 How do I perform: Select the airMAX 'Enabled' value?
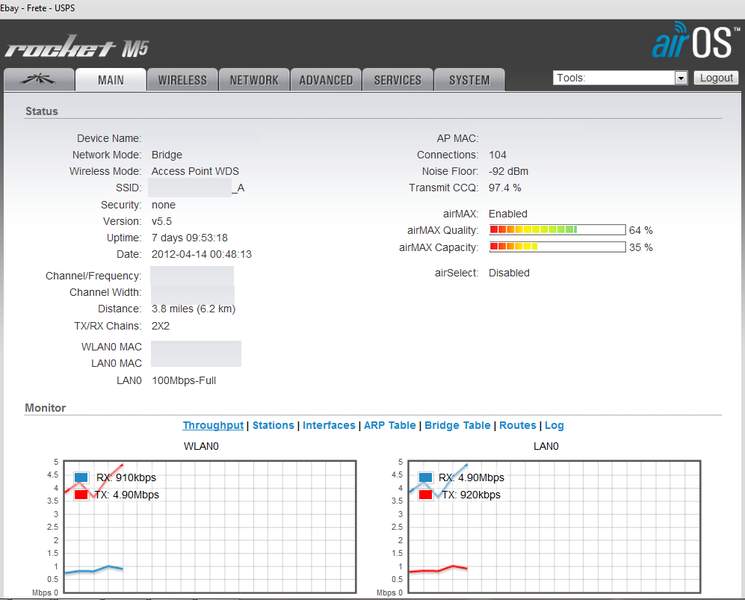coord(508,214)
